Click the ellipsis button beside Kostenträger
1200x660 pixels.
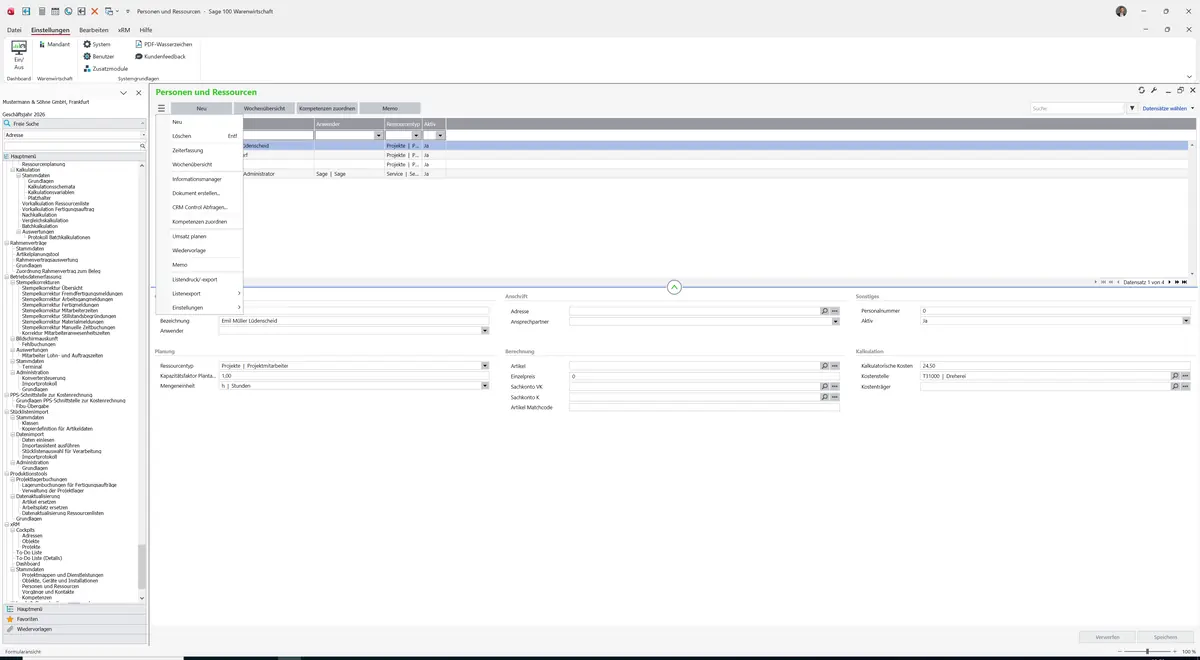[1186, 386]
